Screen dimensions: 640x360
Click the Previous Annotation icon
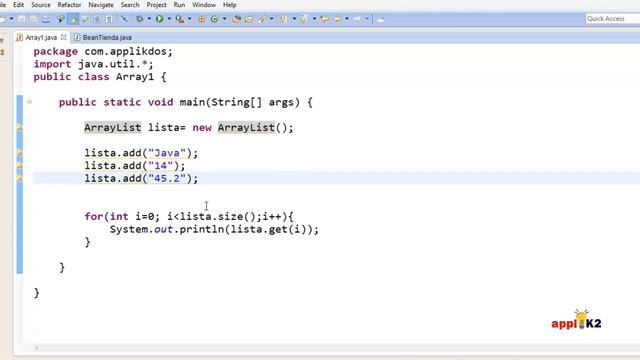click(303, 19)
